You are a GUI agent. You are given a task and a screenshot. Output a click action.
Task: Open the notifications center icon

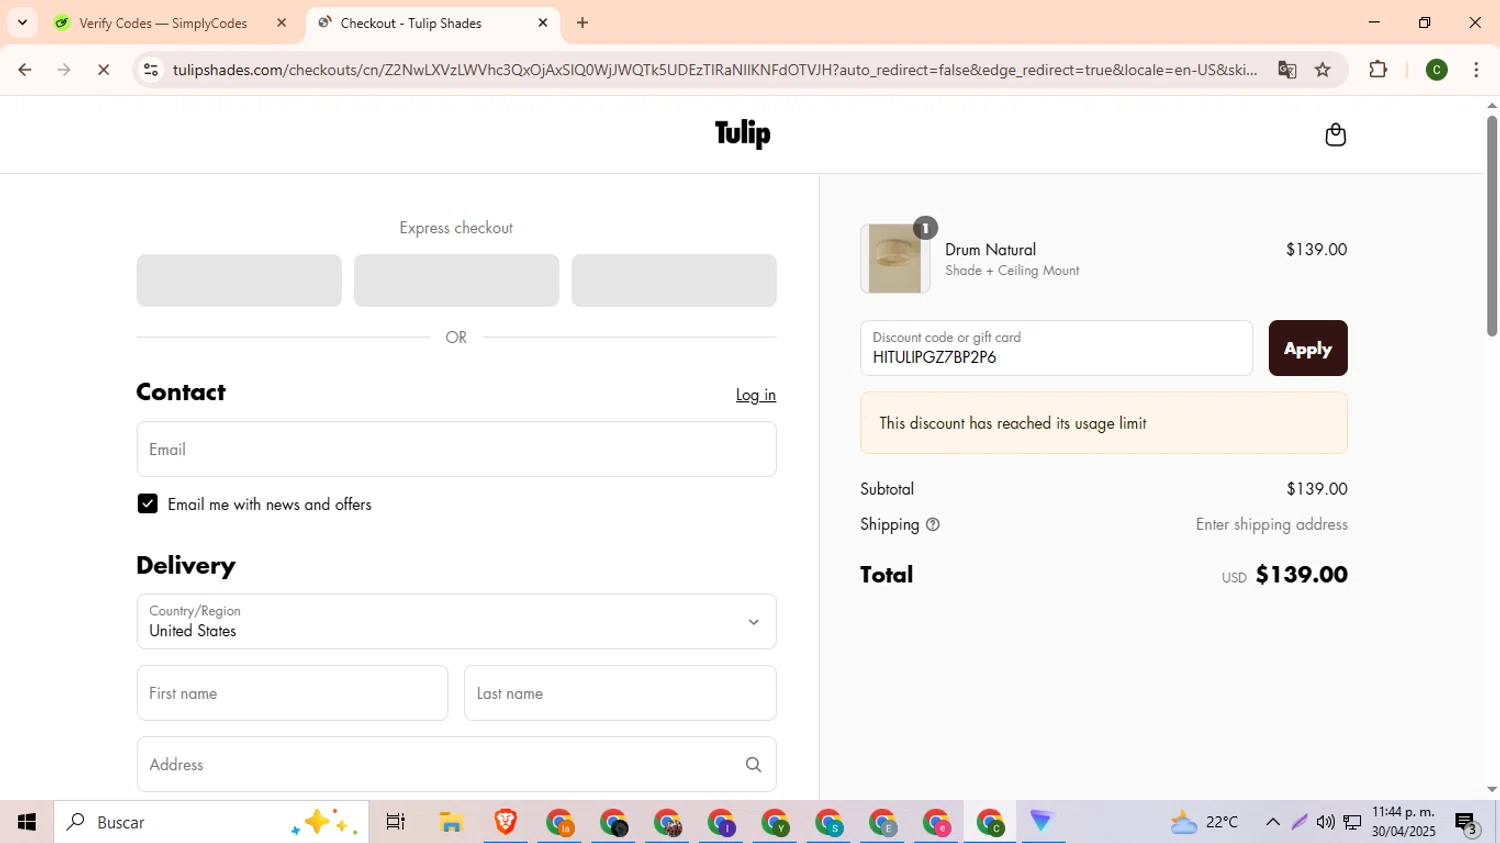[x=1467, y=823]
